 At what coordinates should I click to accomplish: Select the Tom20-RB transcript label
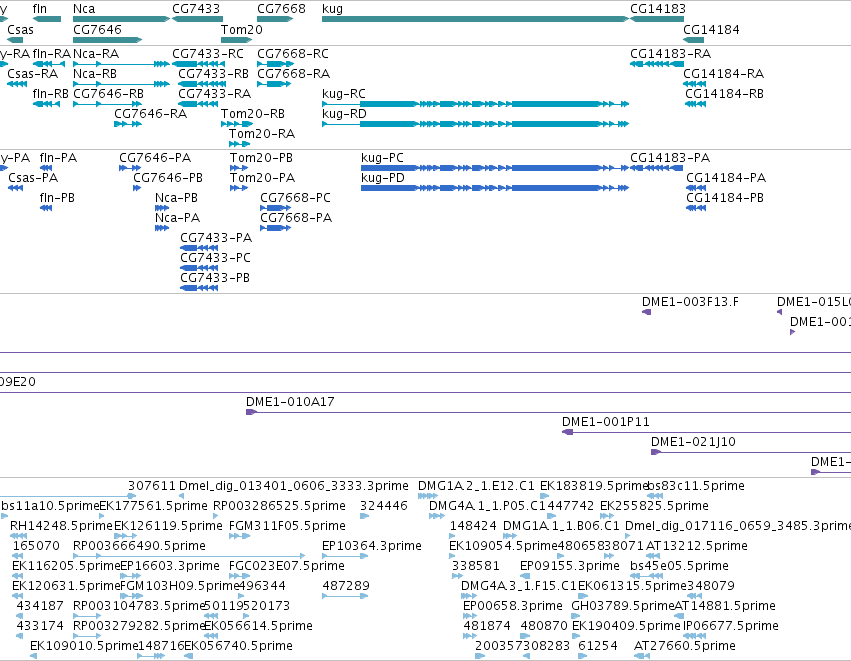click(252, 114)
